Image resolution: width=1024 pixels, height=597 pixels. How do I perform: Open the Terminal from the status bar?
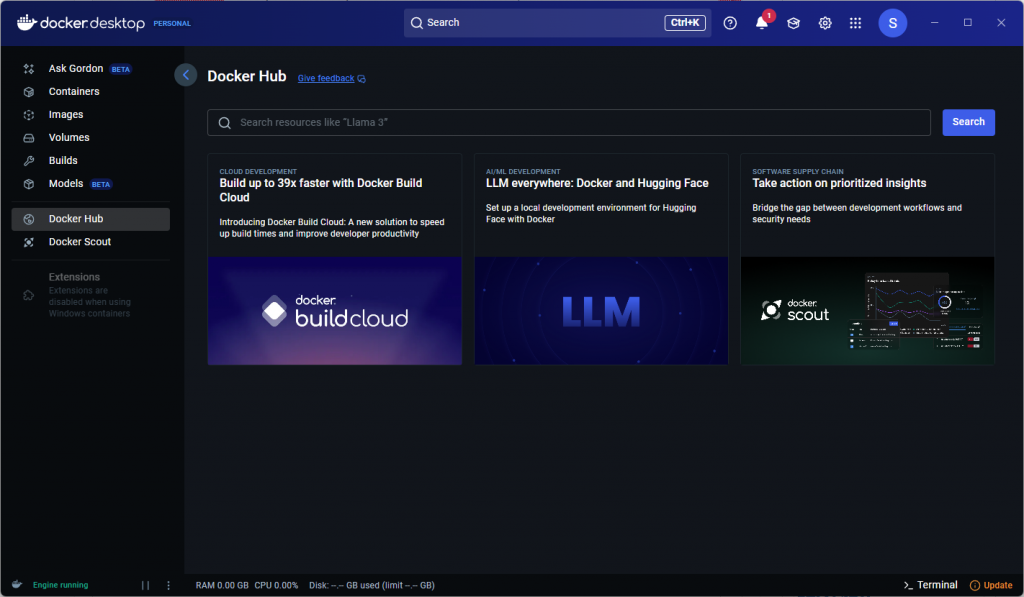931,585
